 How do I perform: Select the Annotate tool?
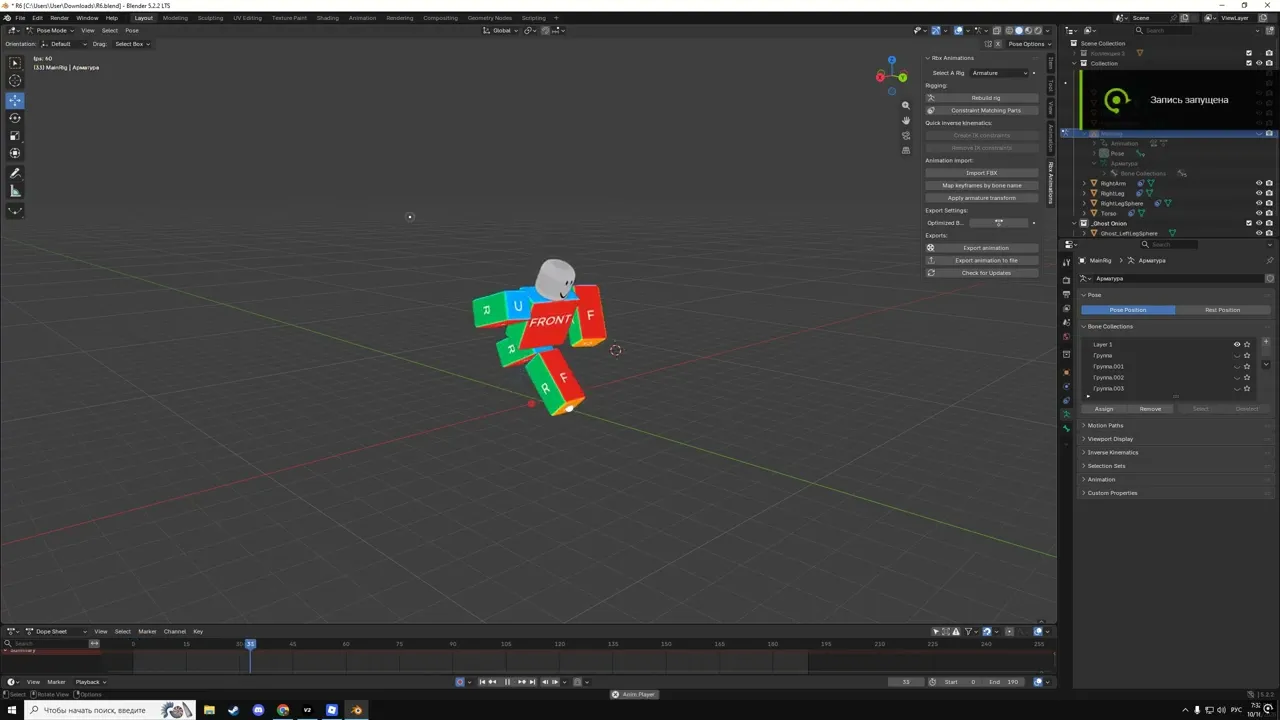coord(15,173)
